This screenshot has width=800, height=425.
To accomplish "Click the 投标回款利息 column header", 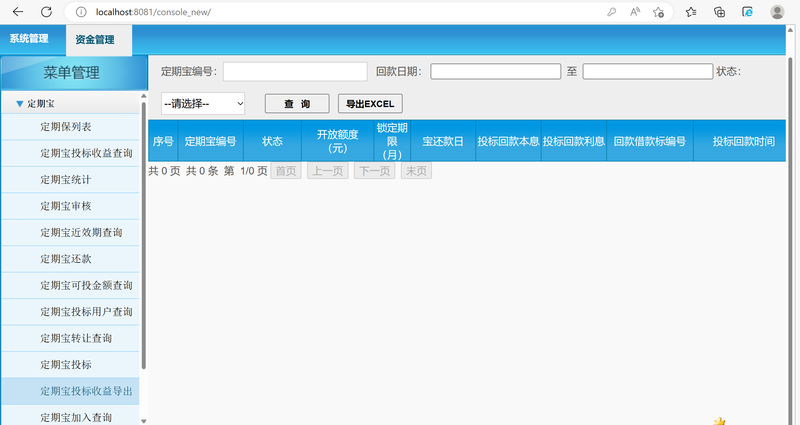I will 573,141.
